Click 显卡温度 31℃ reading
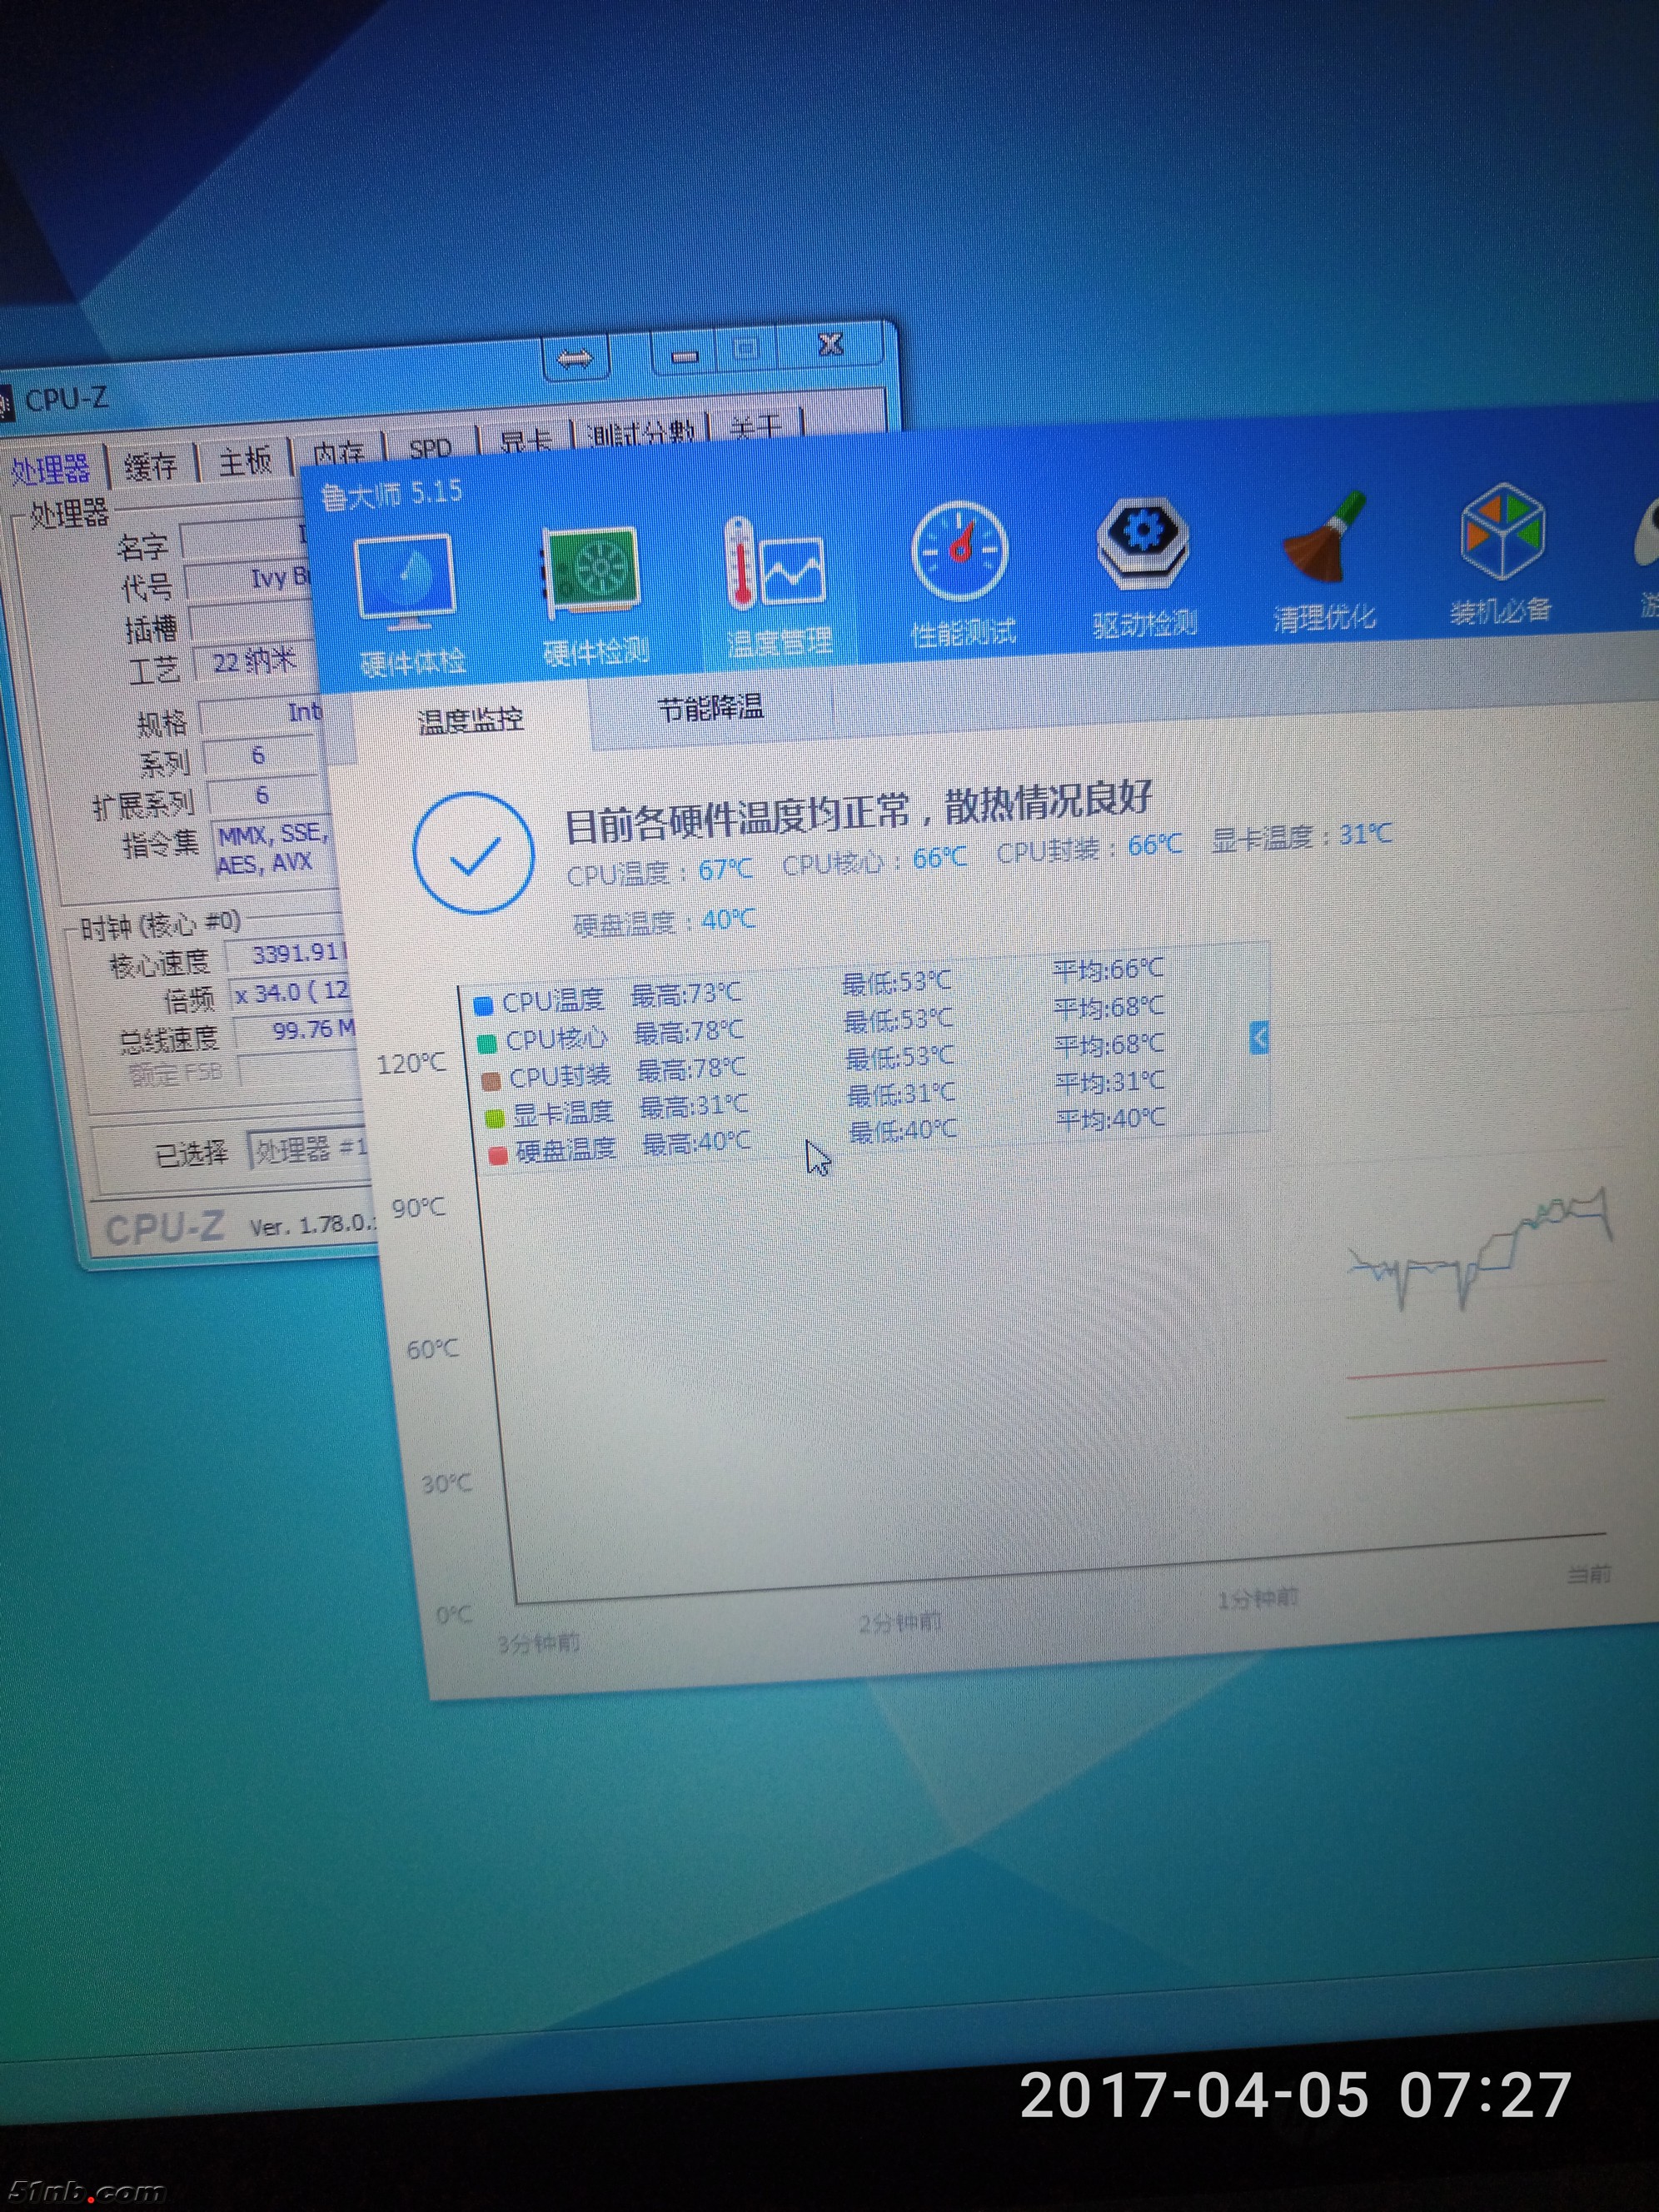Viewport: 1659px width, 2212px height. coord(1301,836)
